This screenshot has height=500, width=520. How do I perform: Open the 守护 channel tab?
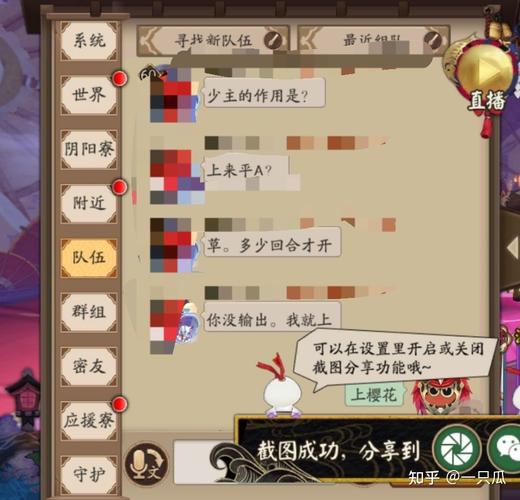(89, 474)
